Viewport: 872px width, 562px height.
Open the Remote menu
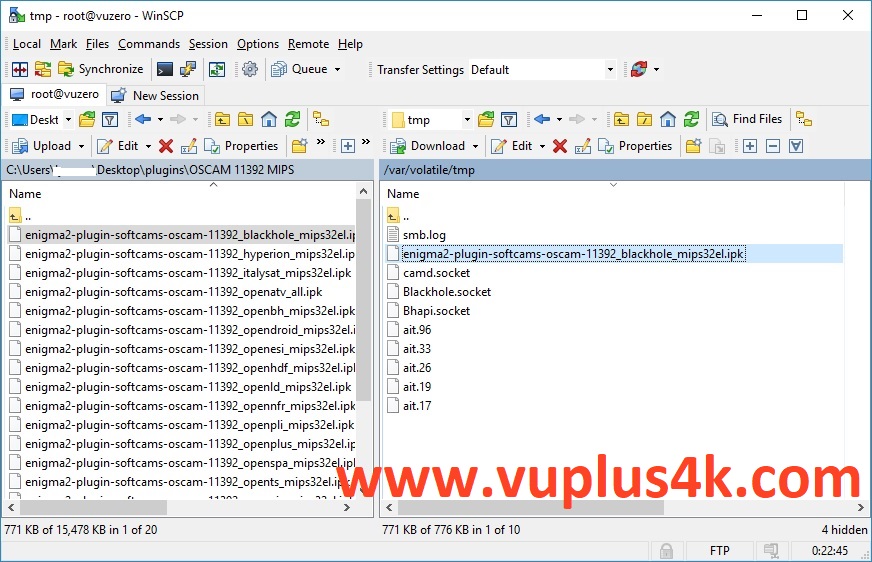[308, 44]
